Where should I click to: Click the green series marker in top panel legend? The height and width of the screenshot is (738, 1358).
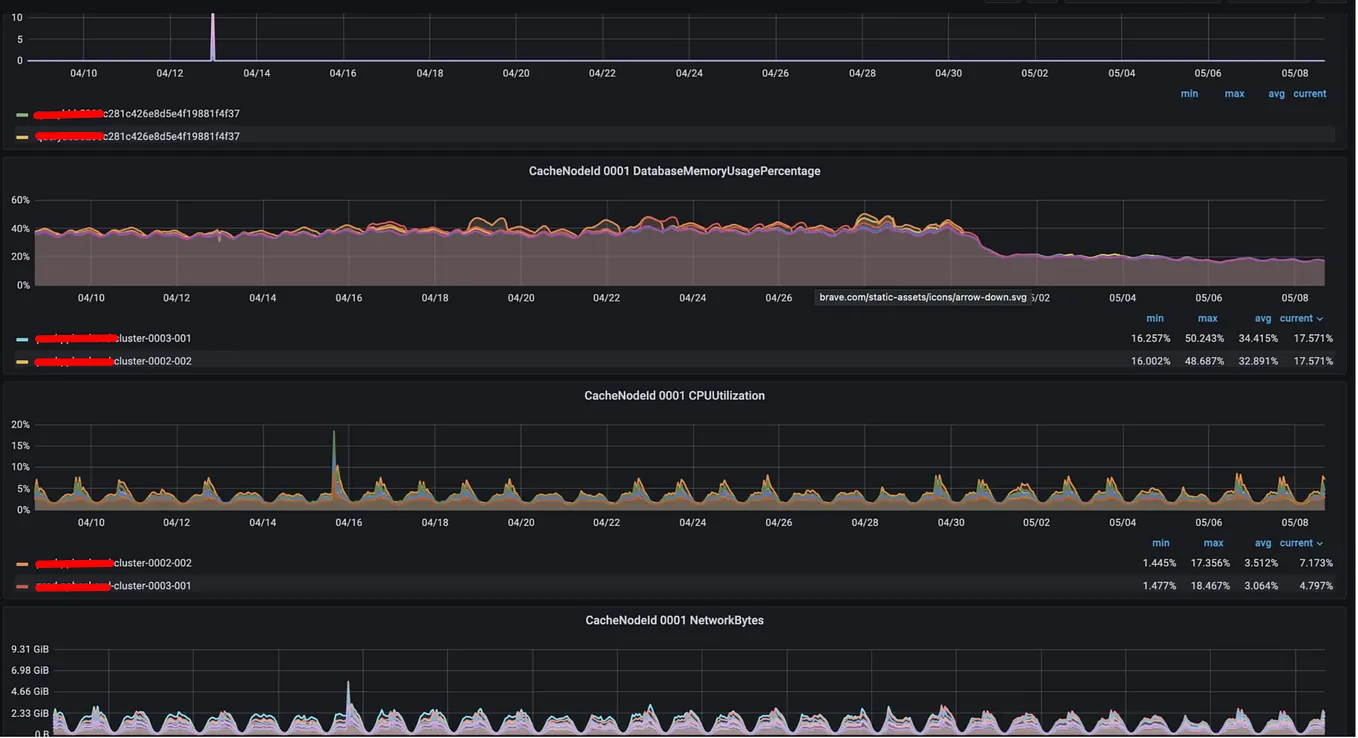[x=22, y=113]
